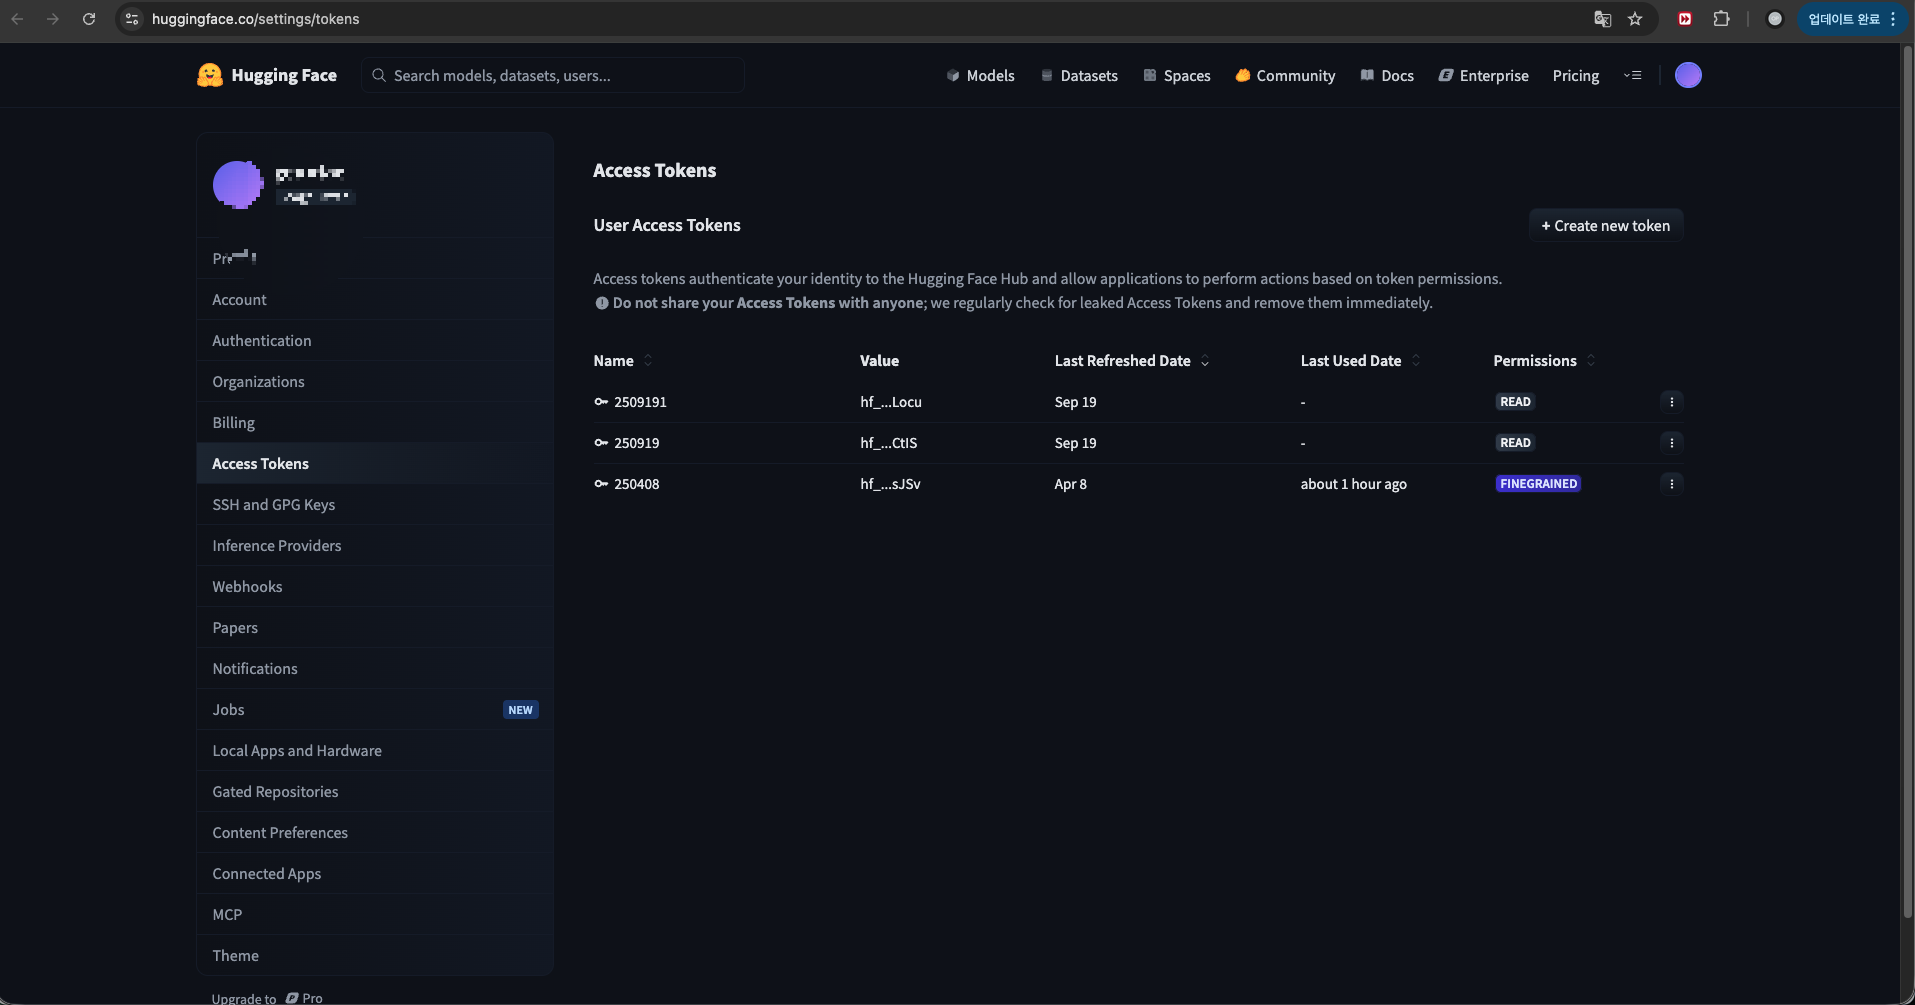Open the Datasets page
The width and height of the screenshot is (1915, 1005).
1079,76
